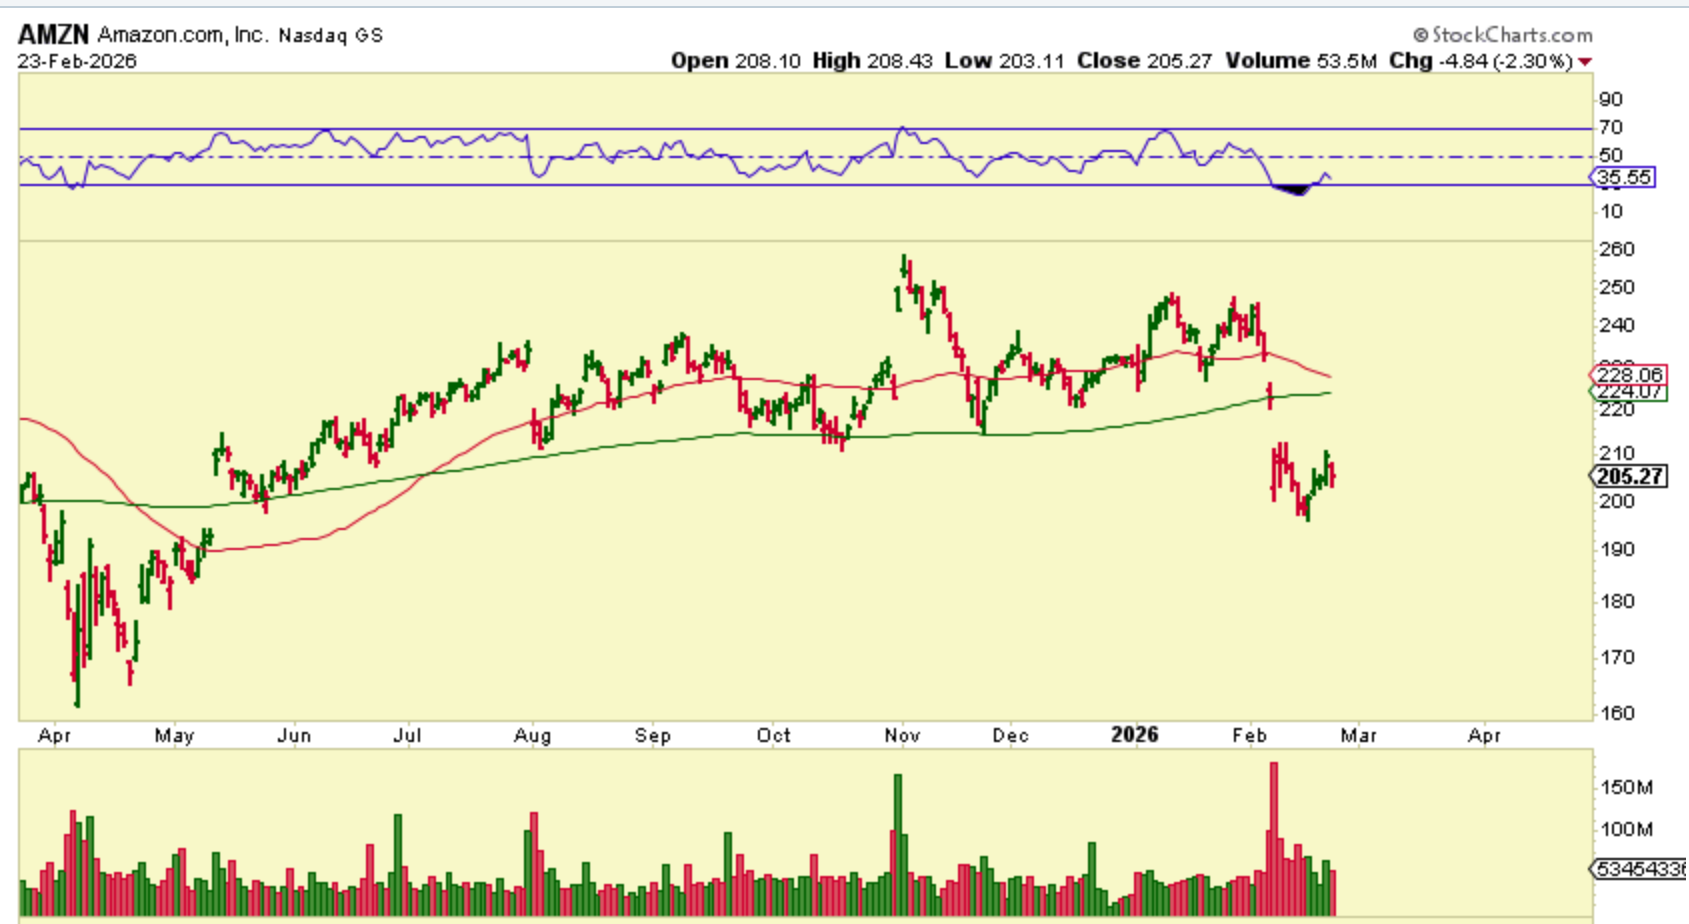This screenshot has width=1689, height=924.
Task: Click the Aug label on time axis
Action: click(533, 736)
